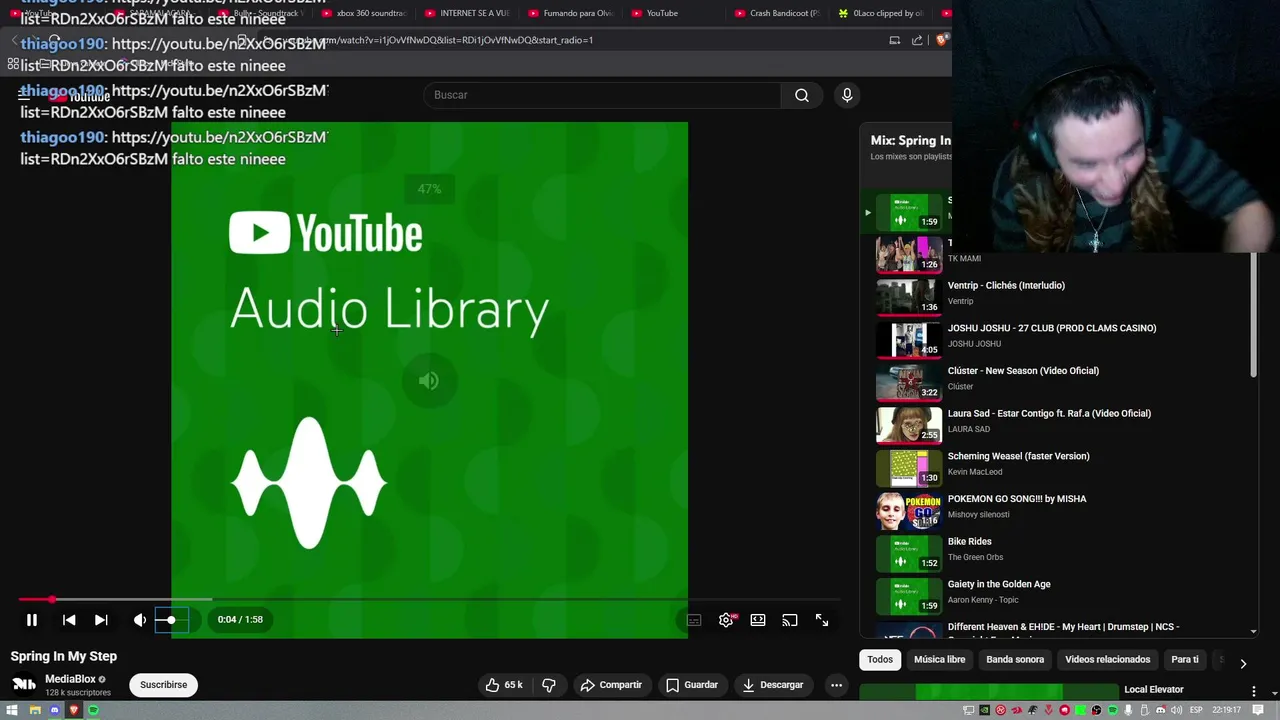Open File Explorer from taskbar
The height and width of the screenshot is (720, 1280).
pyautogui.click(x=35, y=710)
